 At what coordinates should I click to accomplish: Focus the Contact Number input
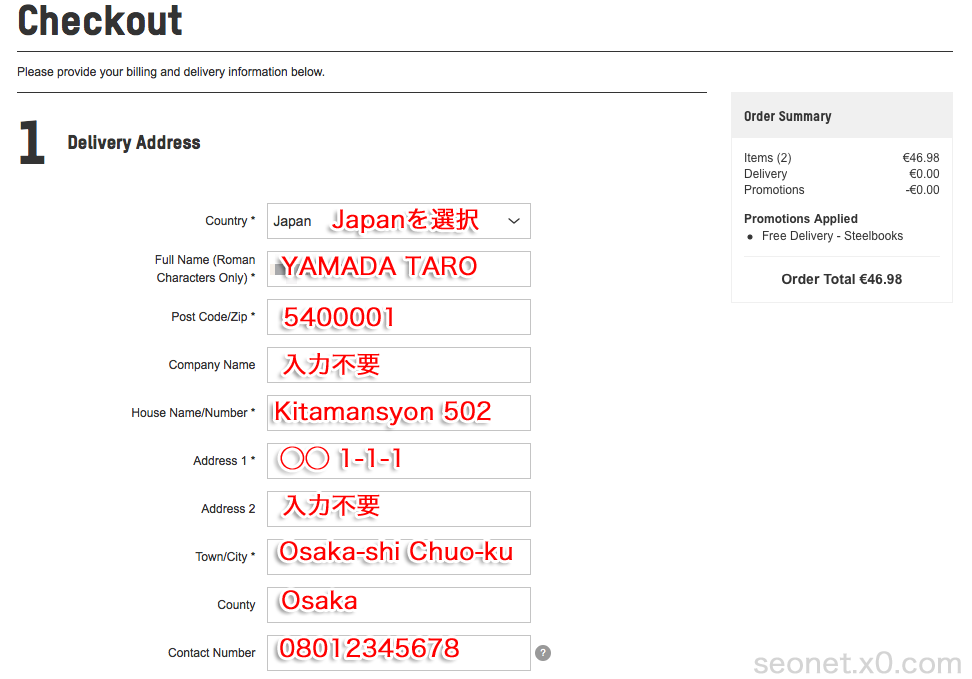coord(398,653)
